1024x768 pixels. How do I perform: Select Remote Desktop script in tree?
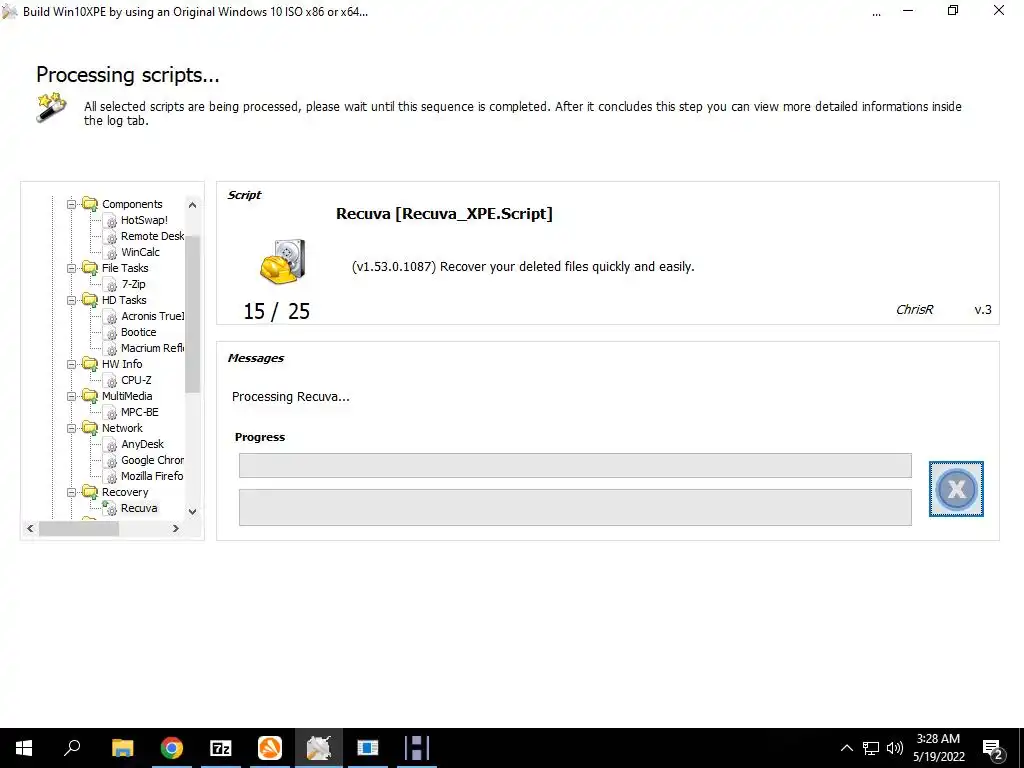click(x=152, y=236)
